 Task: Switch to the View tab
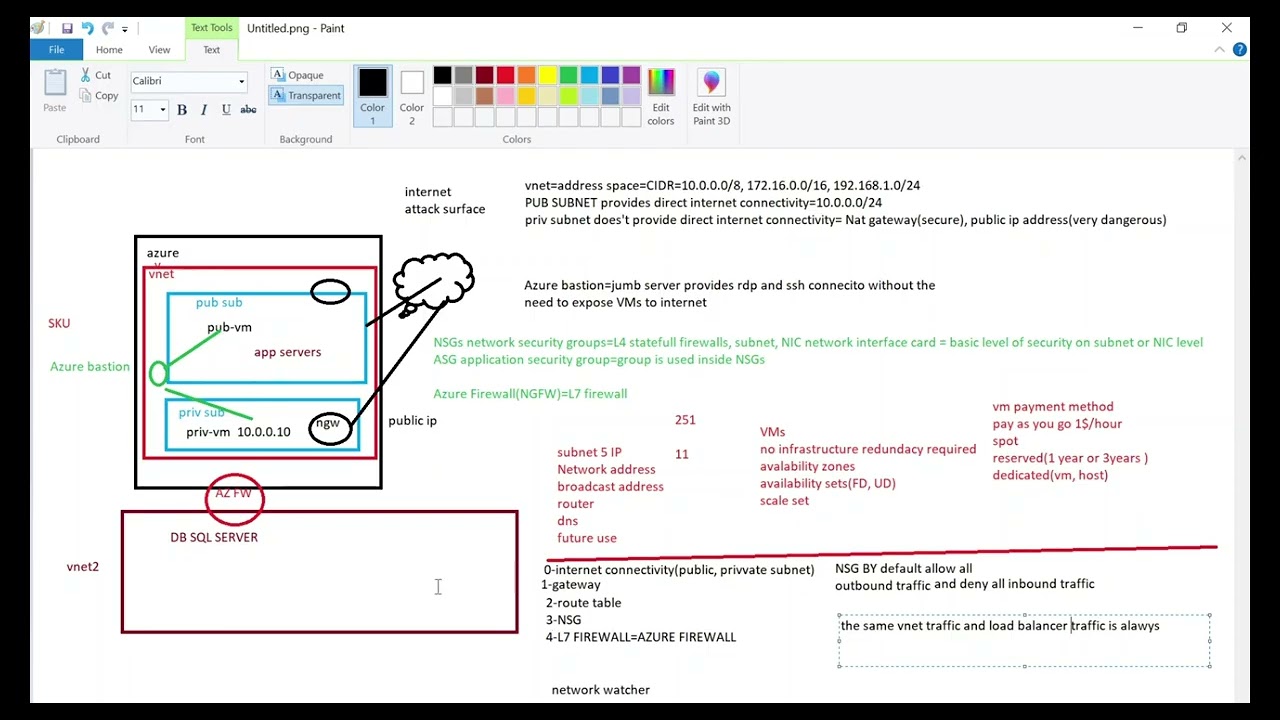tap(159, 49)
